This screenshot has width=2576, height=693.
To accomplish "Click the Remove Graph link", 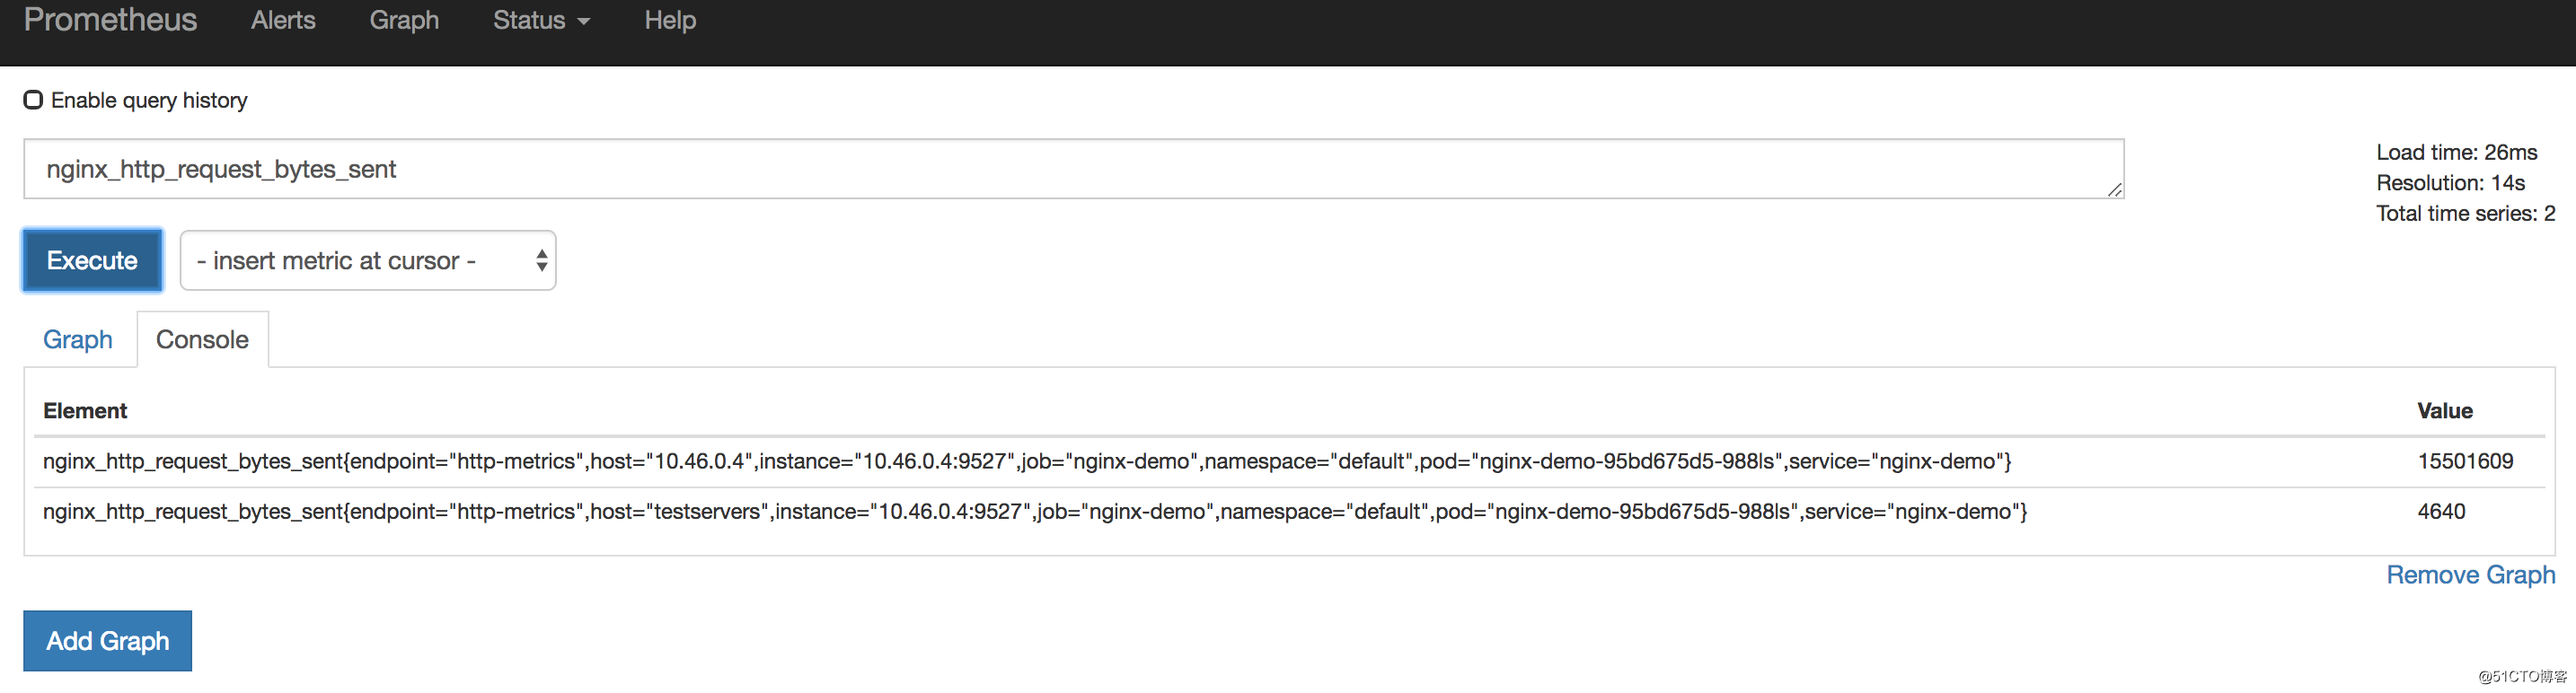I will [2470, 575].
